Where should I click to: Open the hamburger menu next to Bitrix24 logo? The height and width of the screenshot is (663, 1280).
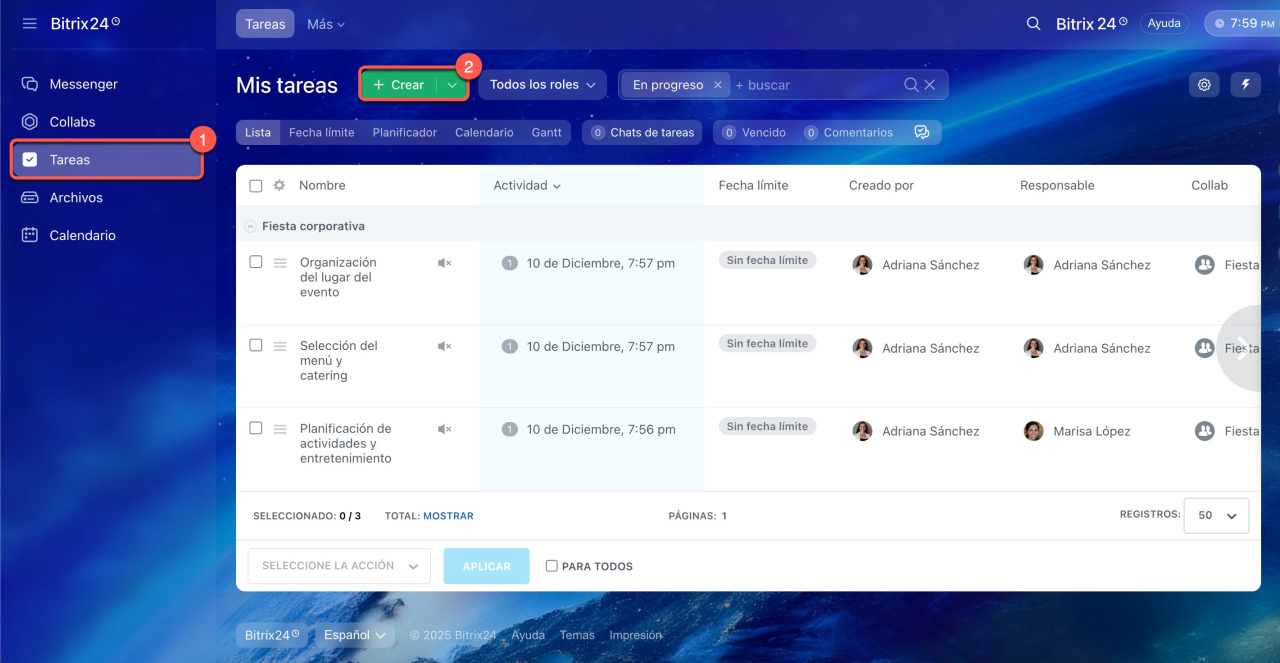(x=30, y=23)
